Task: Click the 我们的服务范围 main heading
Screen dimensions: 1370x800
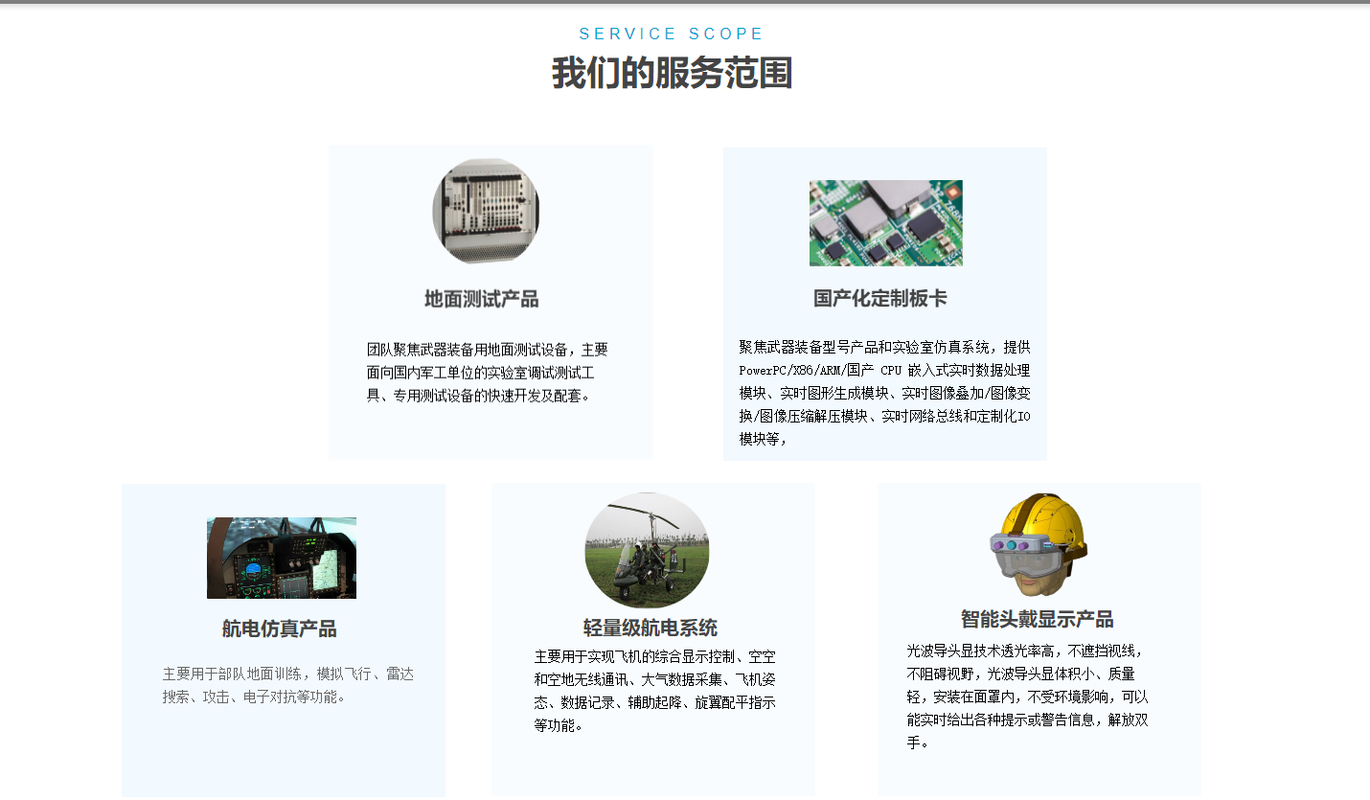Action: [x=672, y=74]
